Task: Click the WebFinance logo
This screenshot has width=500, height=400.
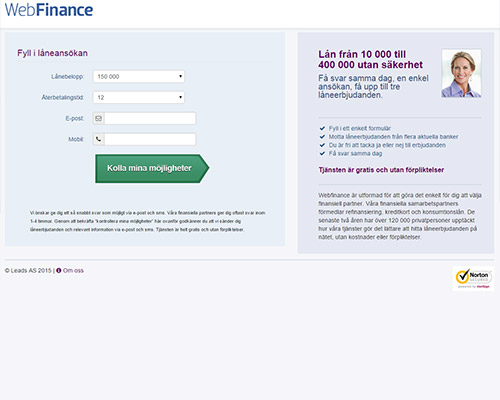Action: tap(49, 10)
